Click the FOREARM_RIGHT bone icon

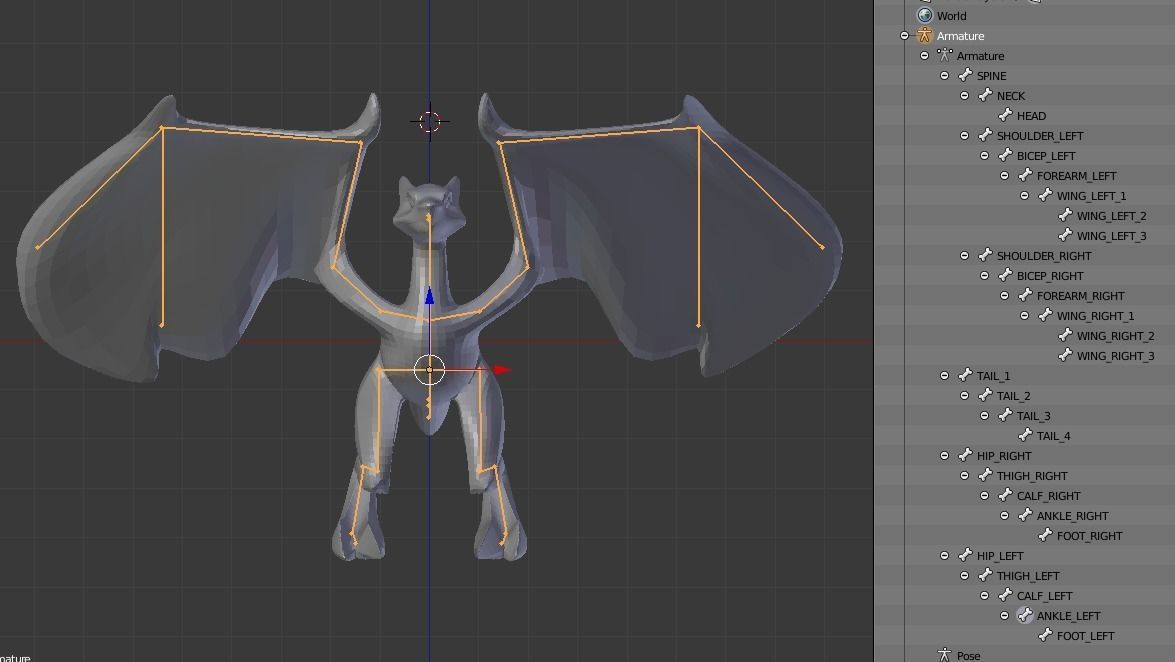pyautogui.click(x=1025, y=295)
